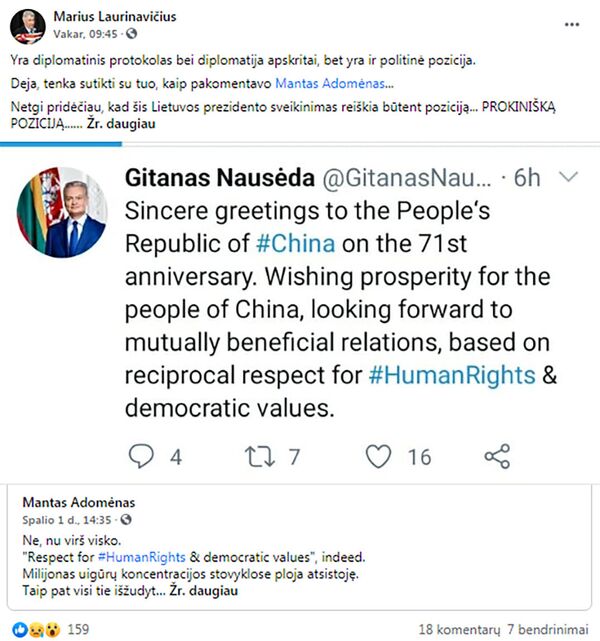Click the globe icon beside Spalio 1 d., 14:35
The height and width of the screenshot is (641, 600).
[x=126, y=520]
